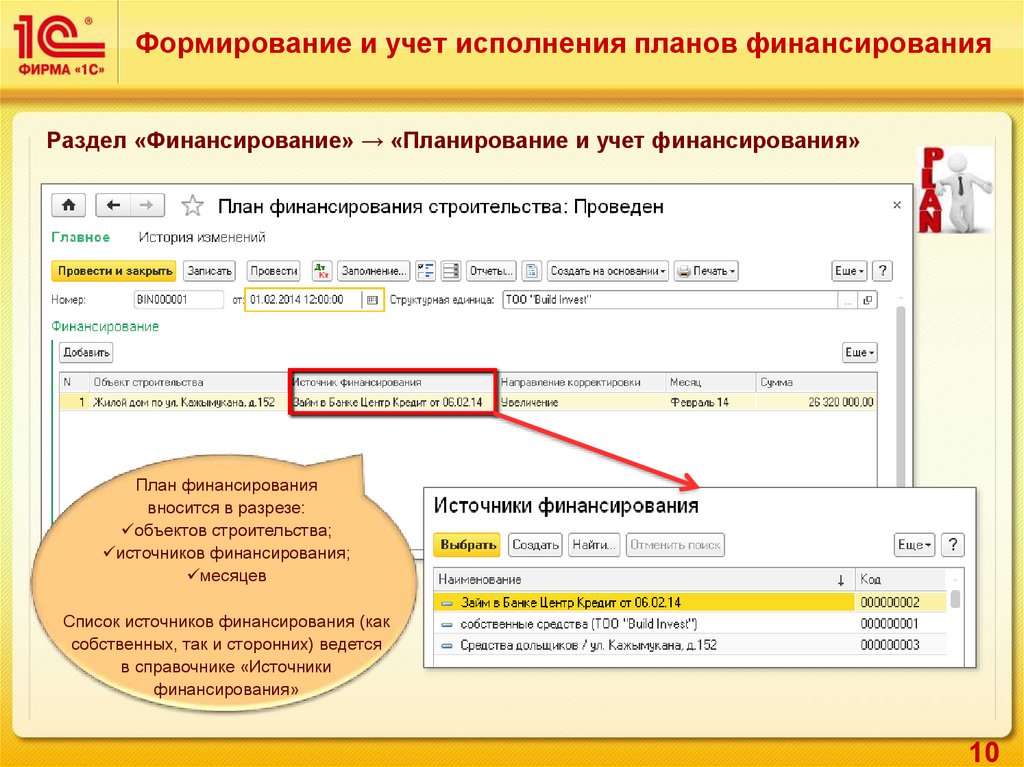Screen dimensions: 1024x767
Task: Open the Еще menu in the sources window
Action: (914, 545)
